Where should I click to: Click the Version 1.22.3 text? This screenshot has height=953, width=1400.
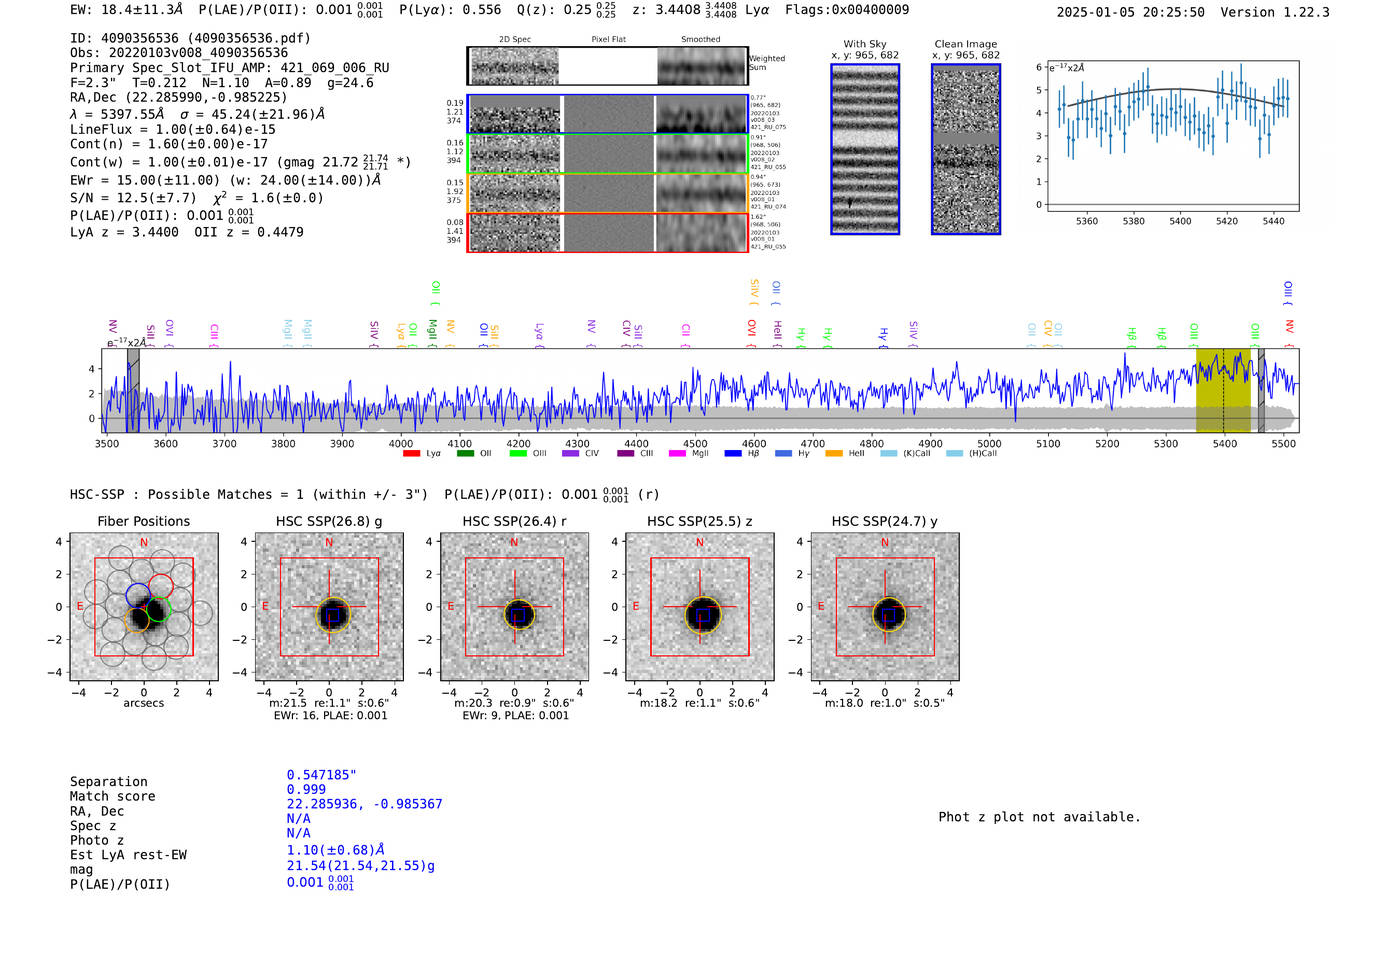[x=1275, y=12]
